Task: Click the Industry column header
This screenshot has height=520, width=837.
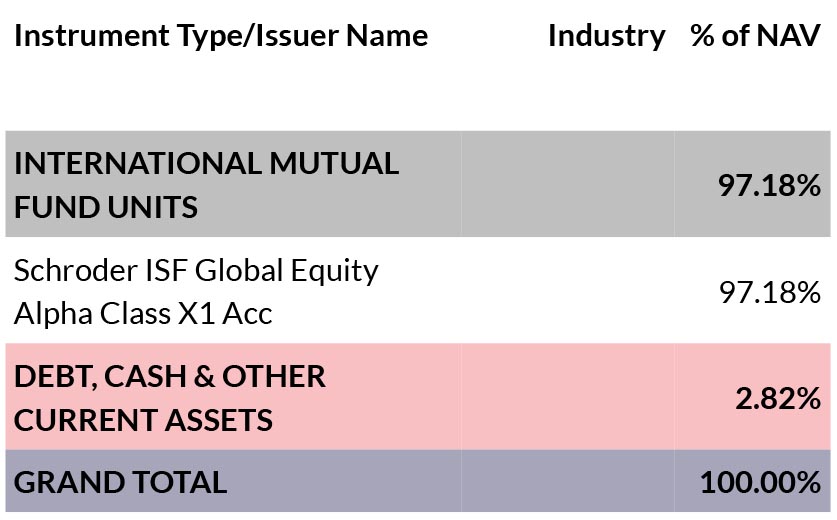Action: click(607, 36)
